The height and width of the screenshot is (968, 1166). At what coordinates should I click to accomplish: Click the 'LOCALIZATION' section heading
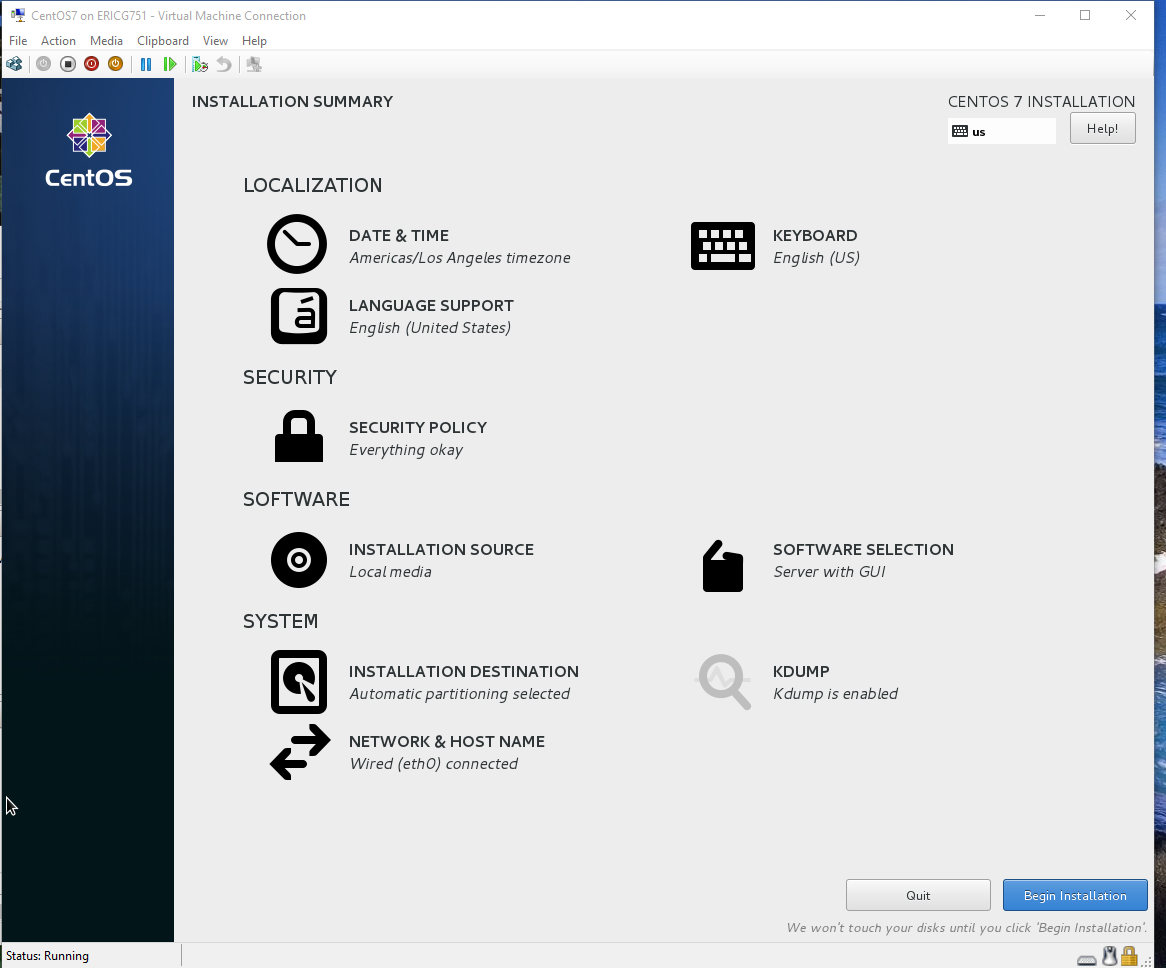312,185
